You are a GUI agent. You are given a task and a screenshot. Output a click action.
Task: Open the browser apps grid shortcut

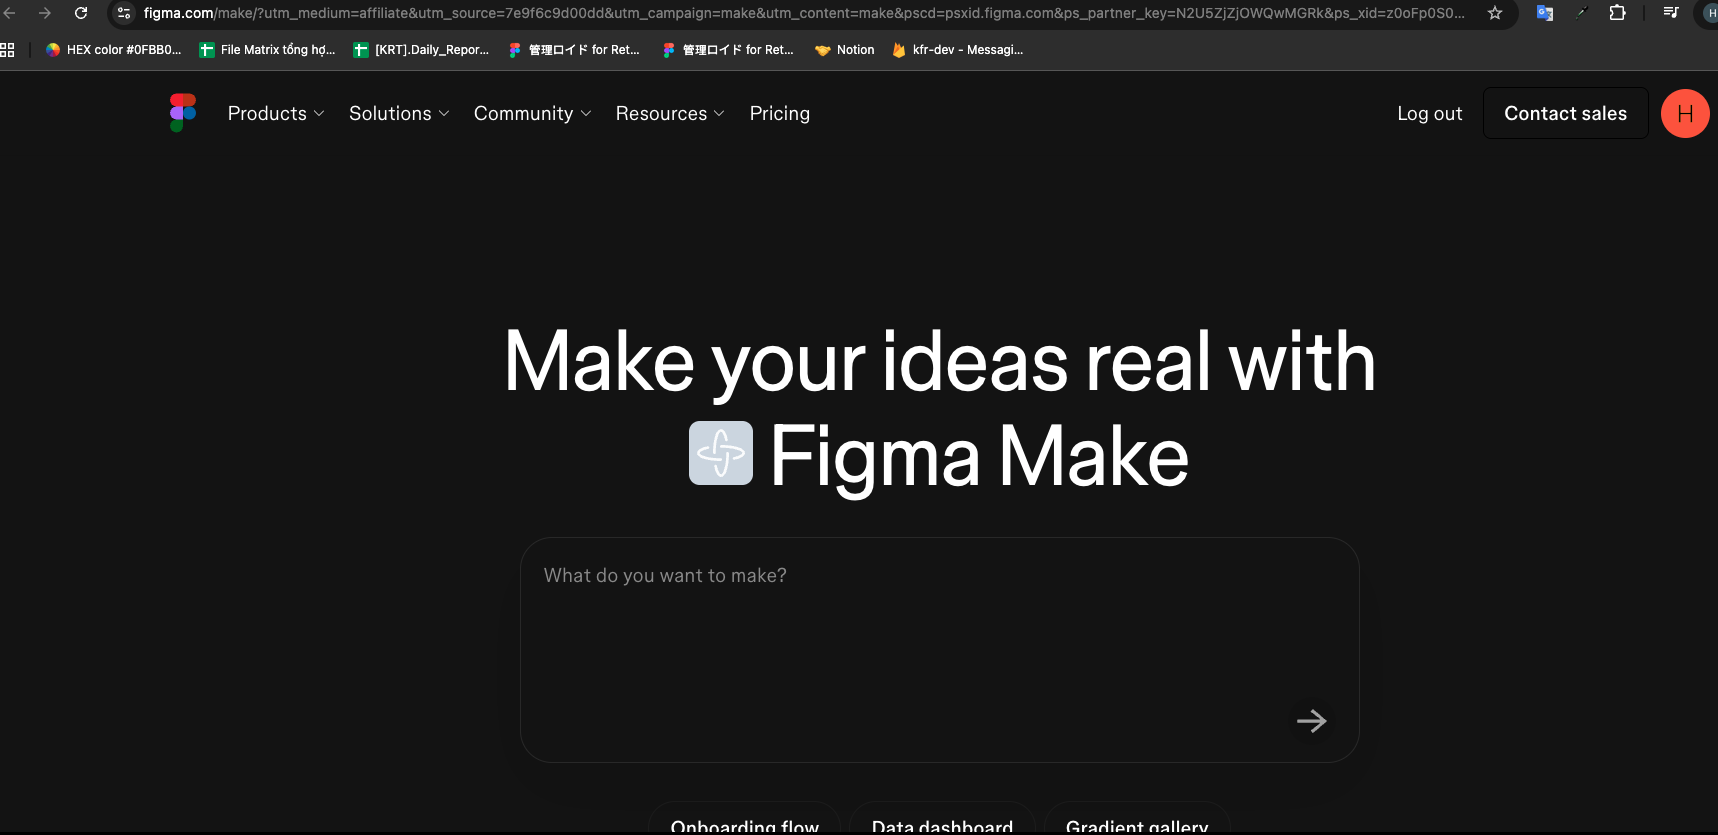pos(8,50)
